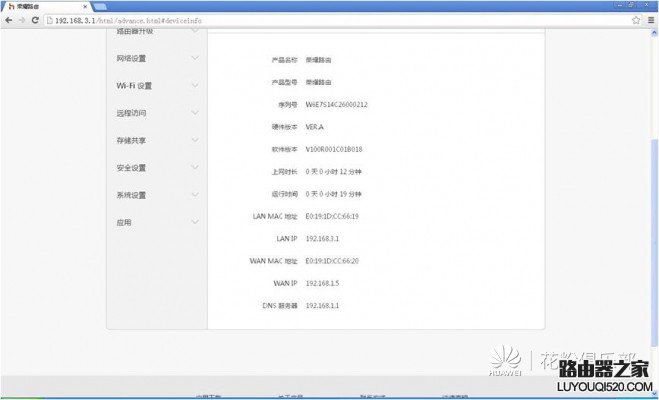
Task: Click the serial number W6E7S14C26000212
Action: [336, 105]
